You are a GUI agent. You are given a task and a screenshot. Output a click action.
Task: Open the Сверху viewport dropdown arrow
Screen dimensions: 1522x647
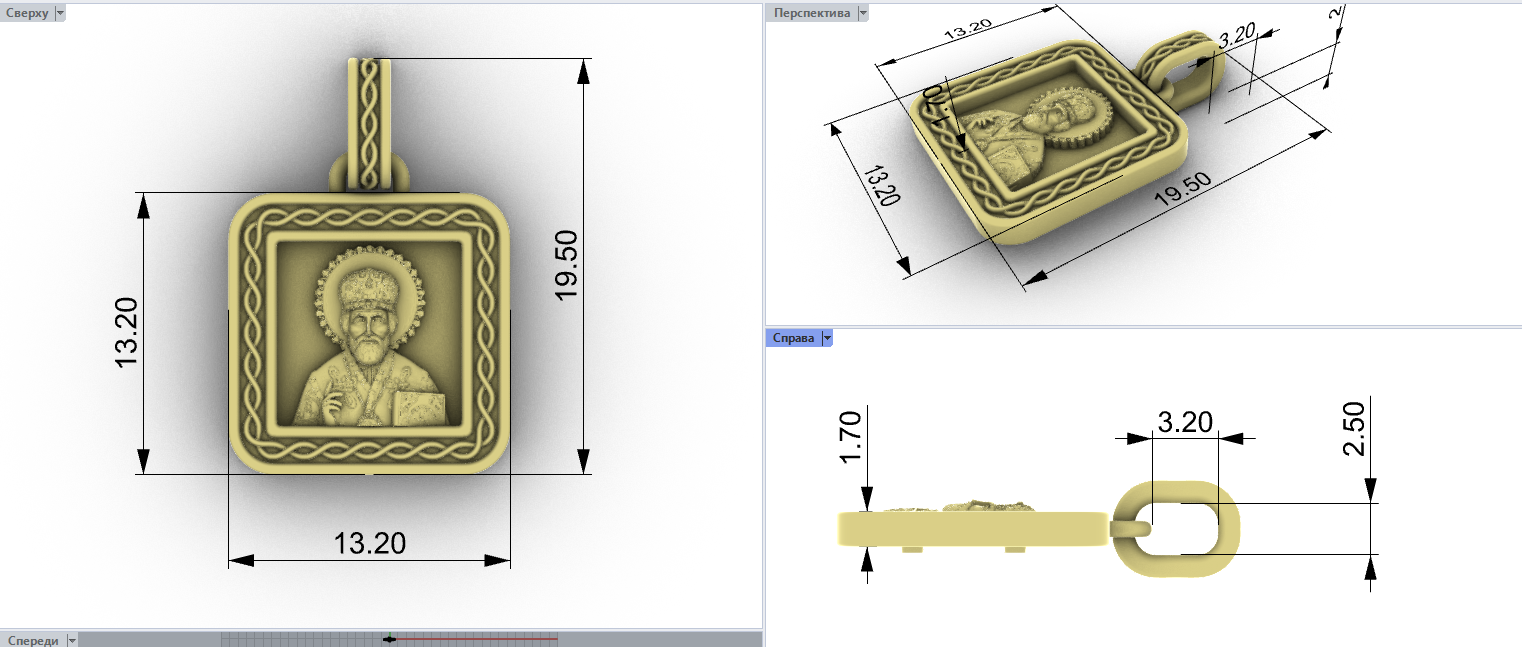point(60,13)
